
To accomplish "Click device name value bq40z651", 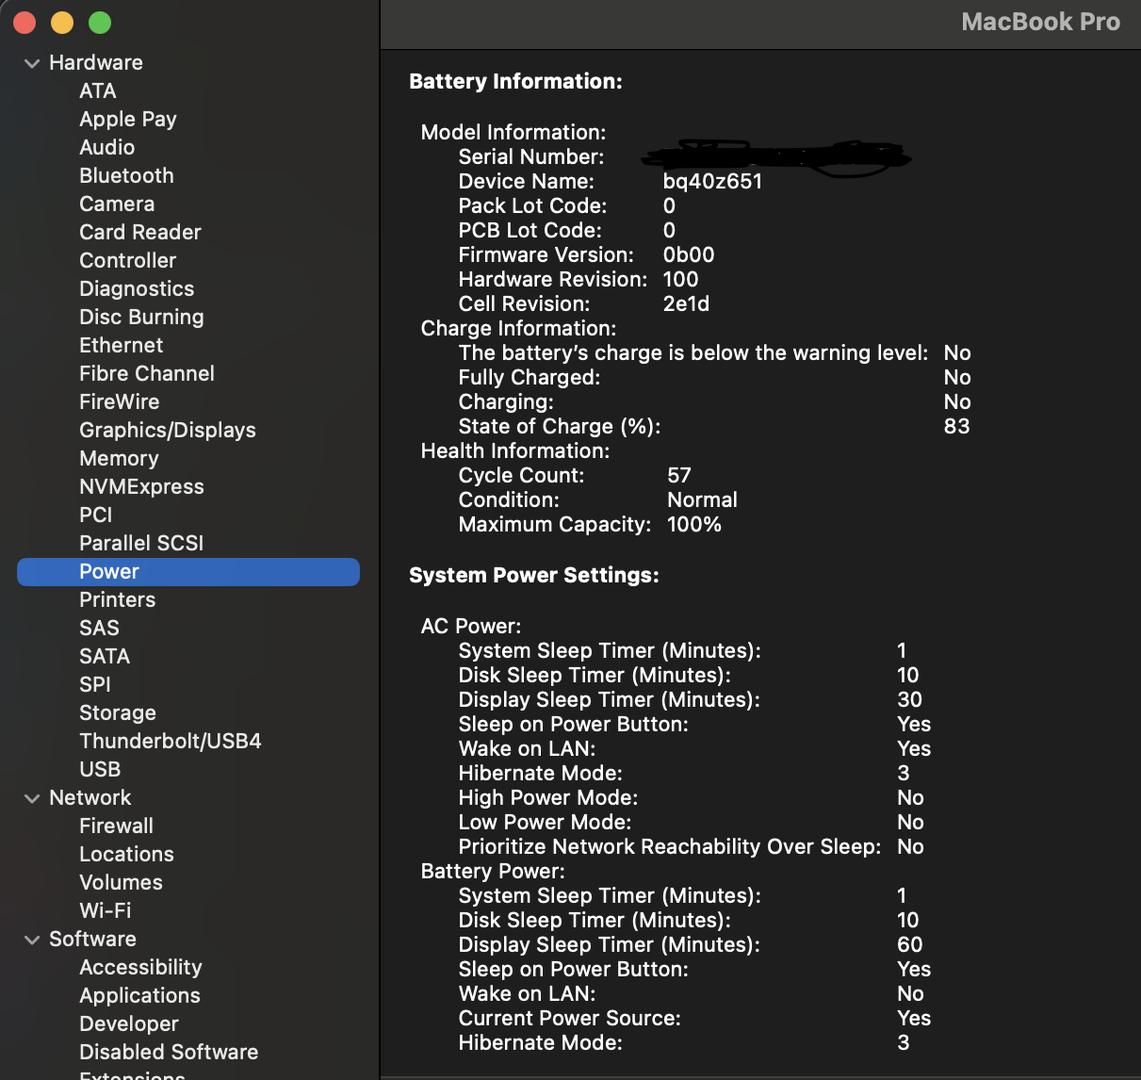I will click(x=712, y=182).
